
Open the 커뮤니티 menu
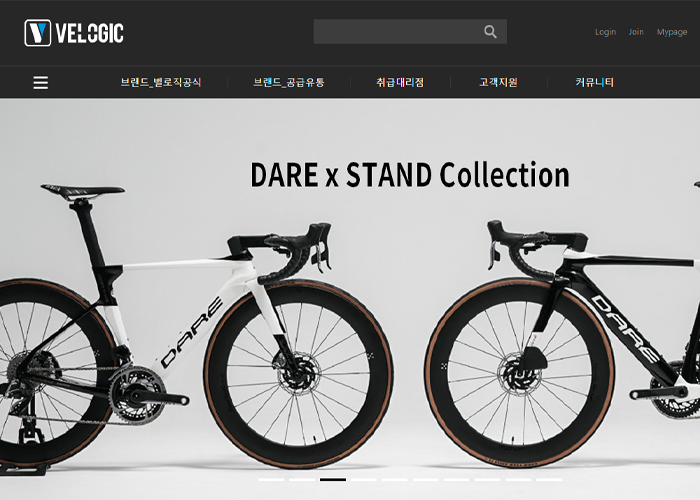(595, 82)
